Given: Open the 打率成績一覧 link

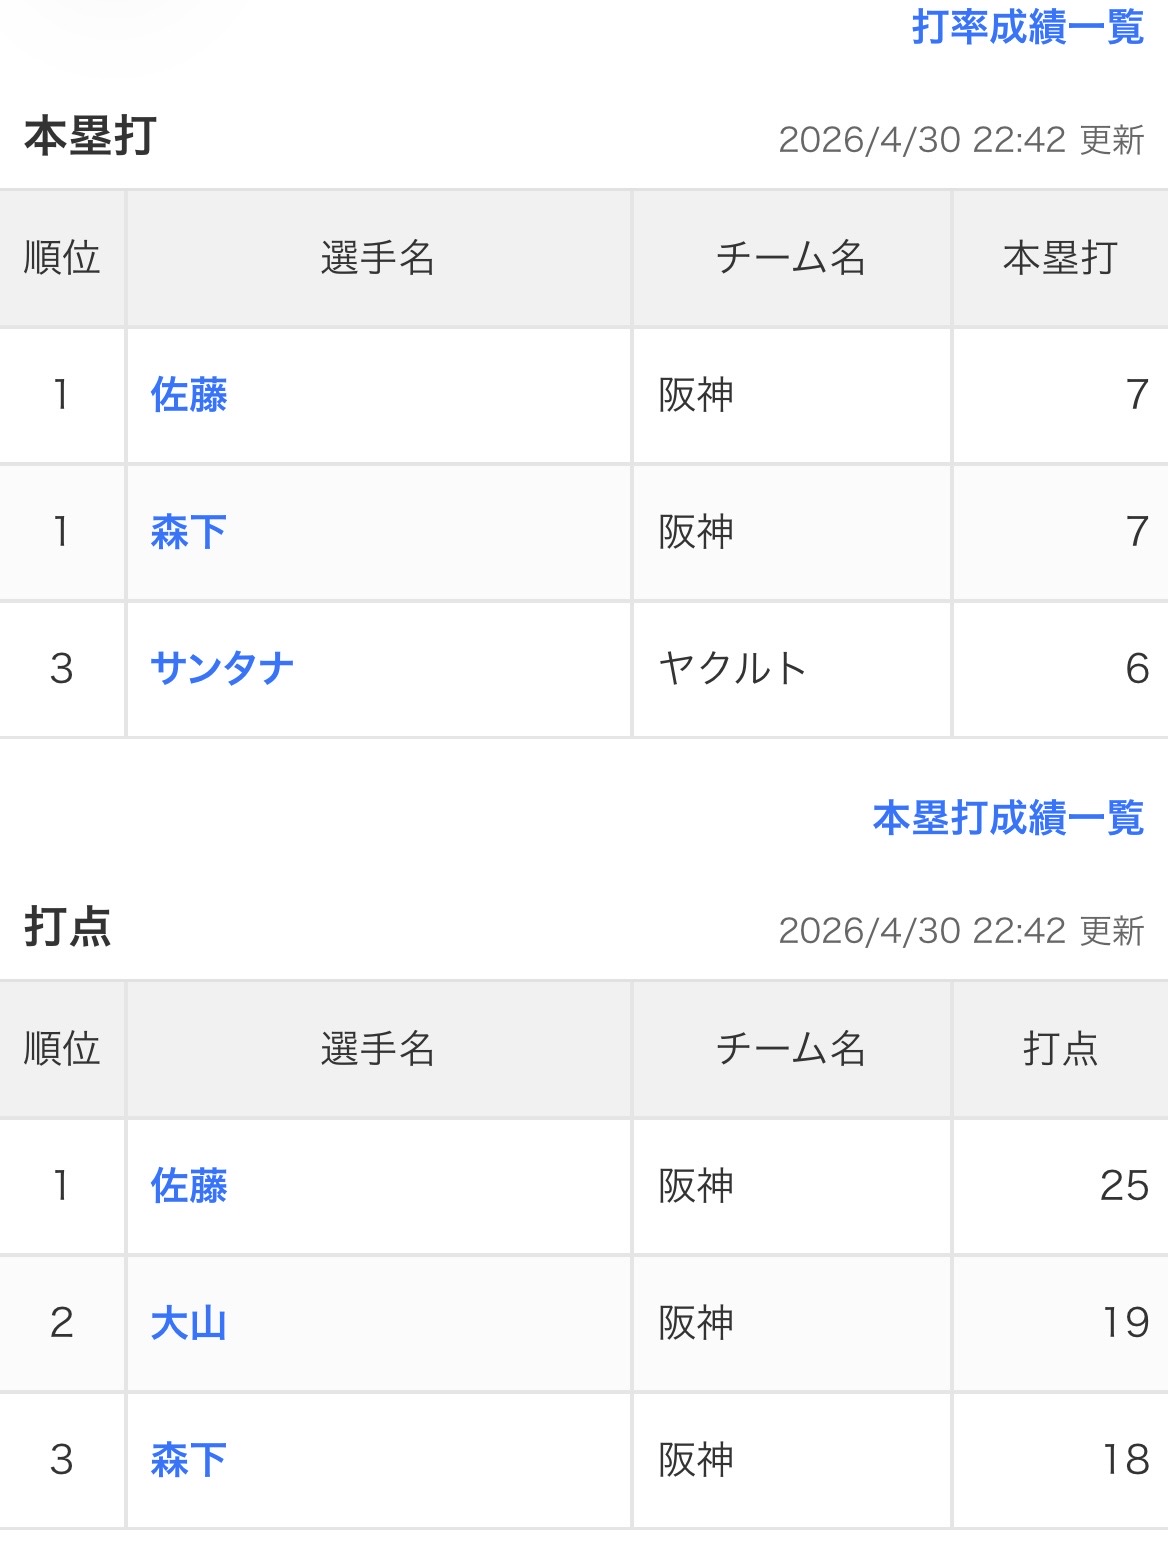Looking at the screenshot, I should pyautogui.click(x=1027, y=27).
